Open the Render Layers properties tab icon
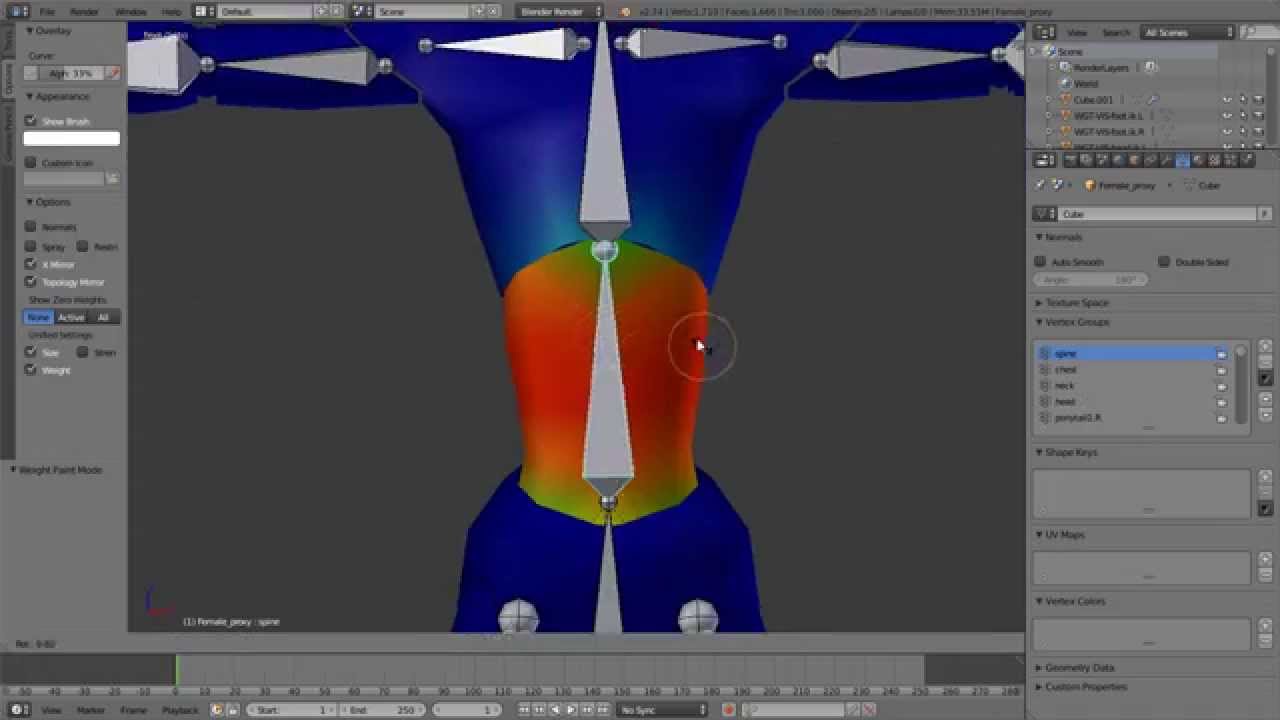 tap(1086, 160)
